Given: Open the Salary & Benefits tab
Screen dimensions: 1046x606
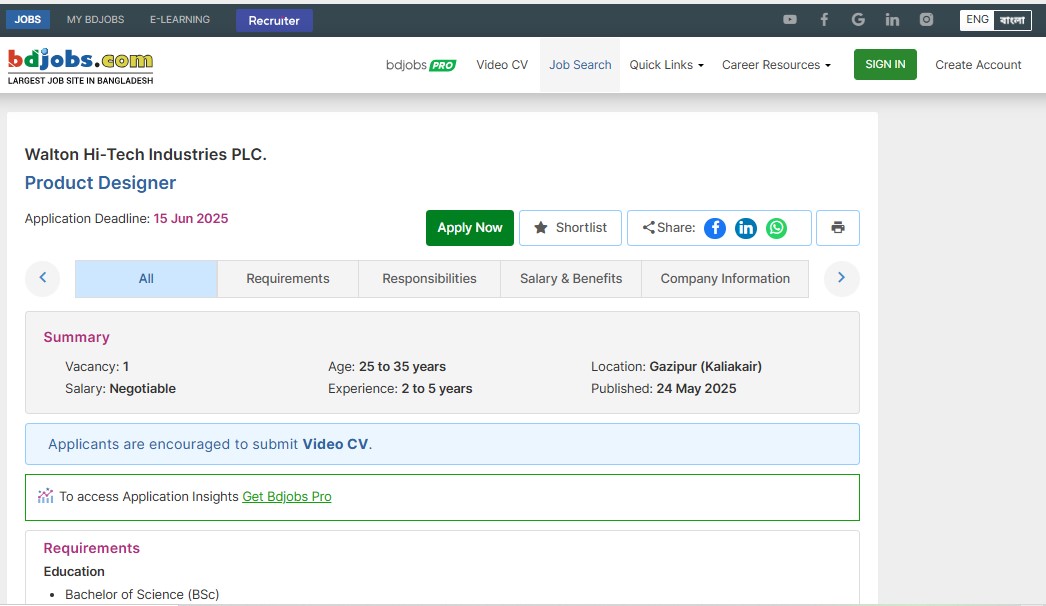Looking at the screenshot, I should 571,279.
